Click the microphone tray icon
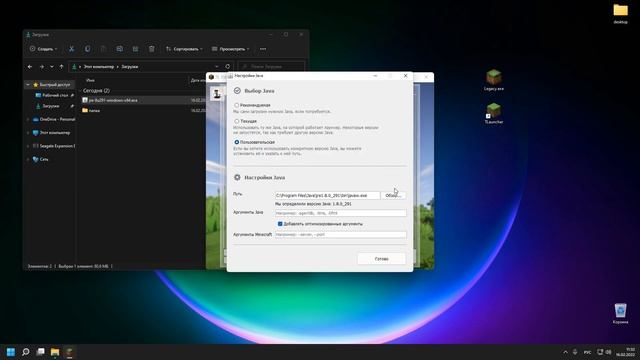This screenshot has height=360, width=640. [x=575, y=352]
